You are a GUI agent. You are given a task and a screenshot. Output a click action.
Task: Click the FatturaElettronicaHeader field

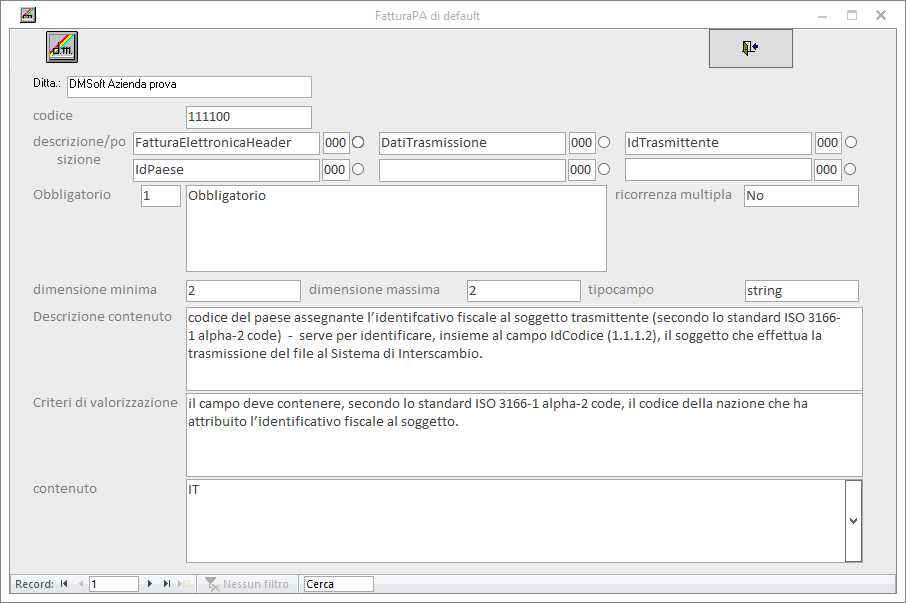click(x=226, y=143)
